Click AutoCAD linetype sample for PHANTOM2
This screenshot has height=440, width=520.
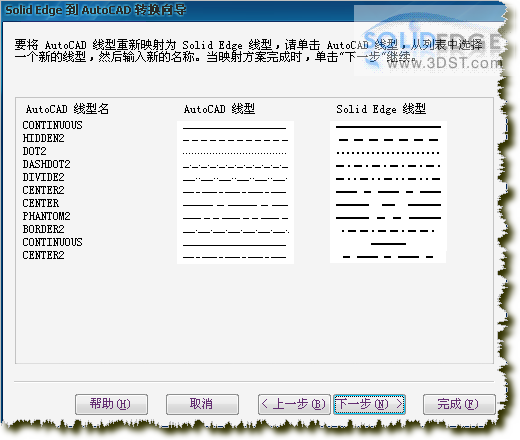coord(235,218)
